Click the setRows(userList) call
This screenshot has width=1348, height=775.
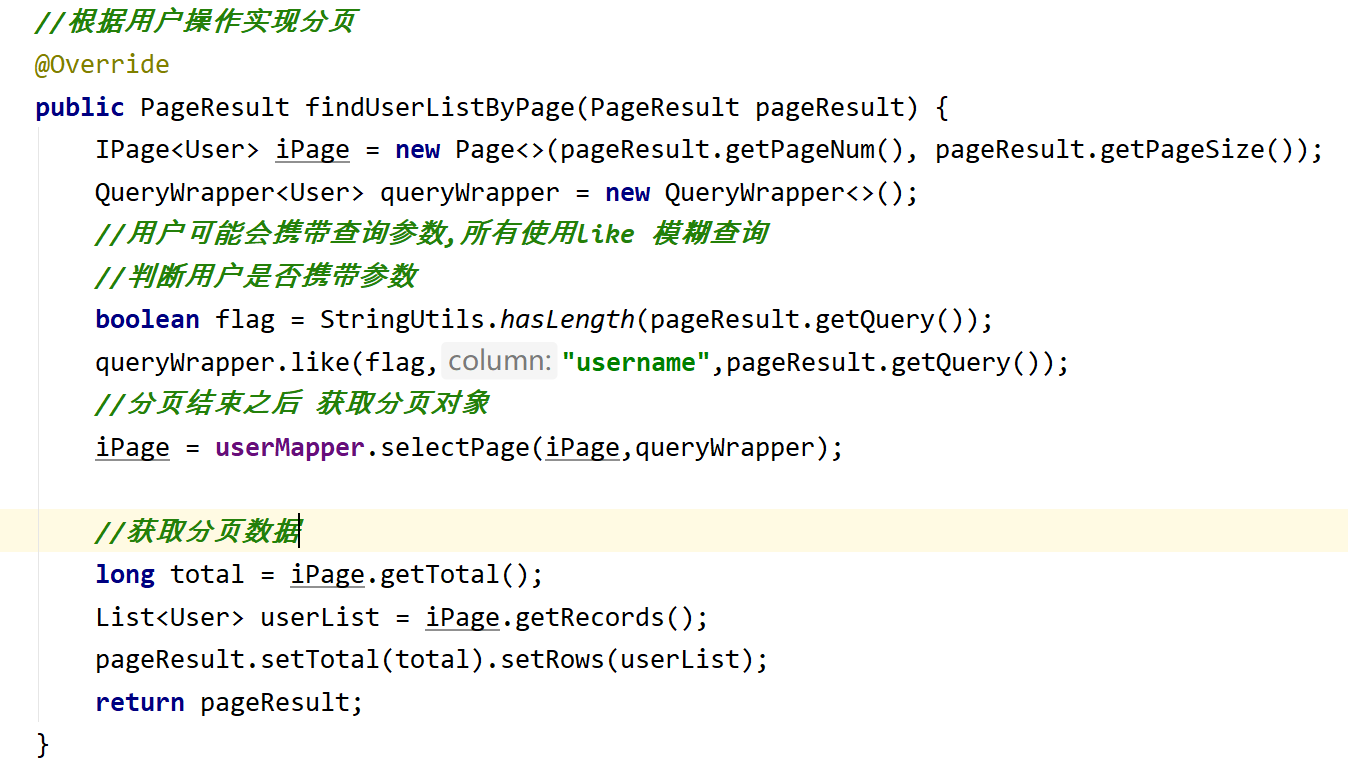click(626, 660)
